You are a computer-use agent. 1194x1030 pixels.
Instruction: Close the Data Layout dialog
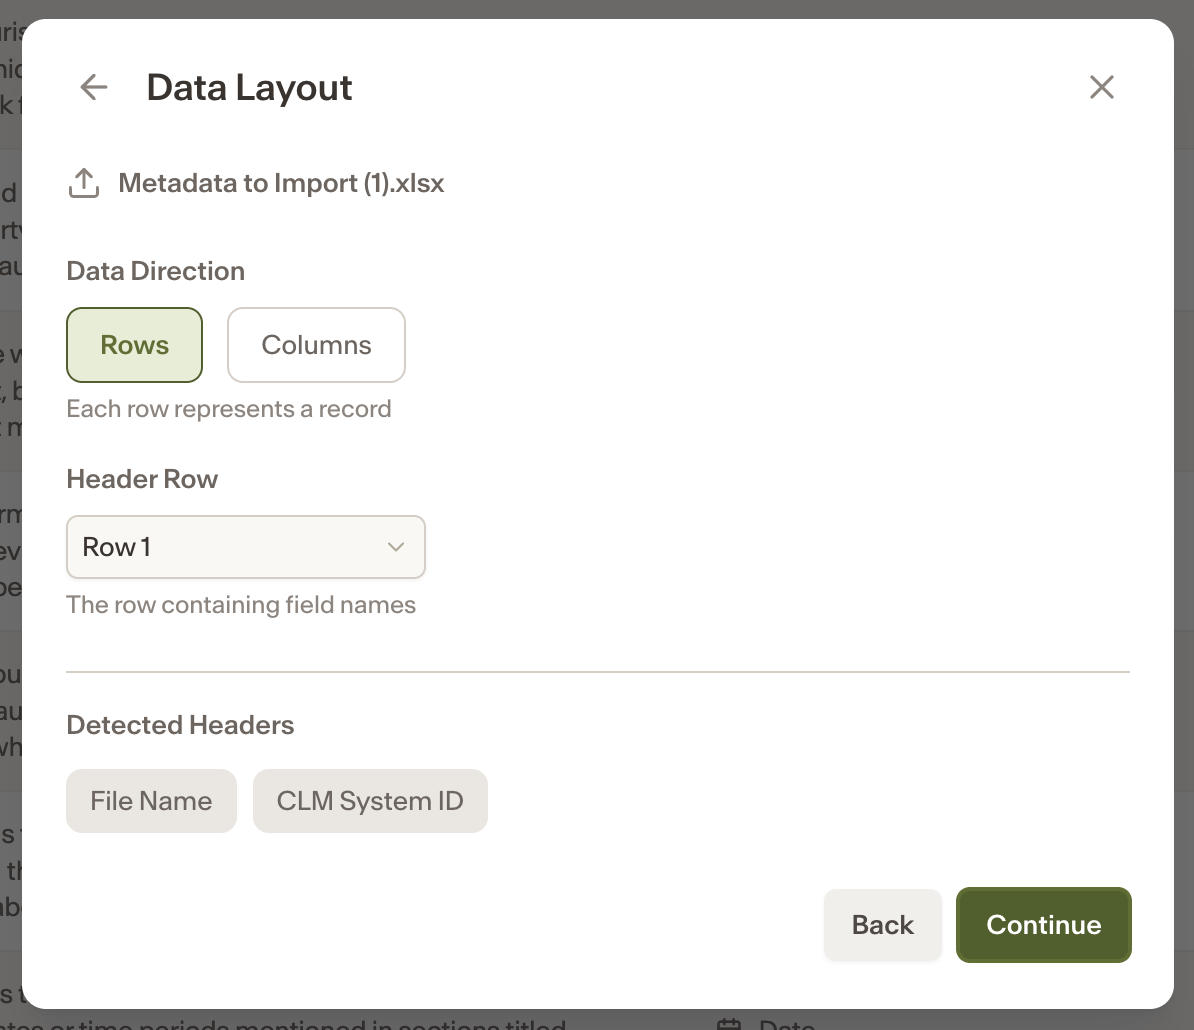[1101, 87]
